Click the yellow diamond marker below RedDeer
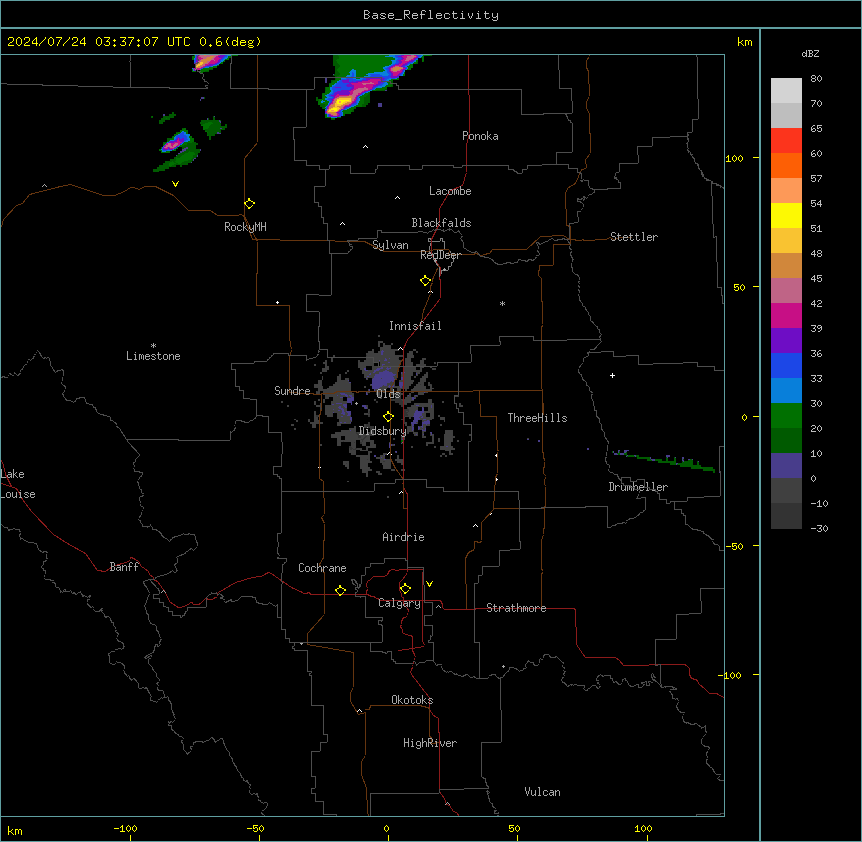 pos(425,280)
